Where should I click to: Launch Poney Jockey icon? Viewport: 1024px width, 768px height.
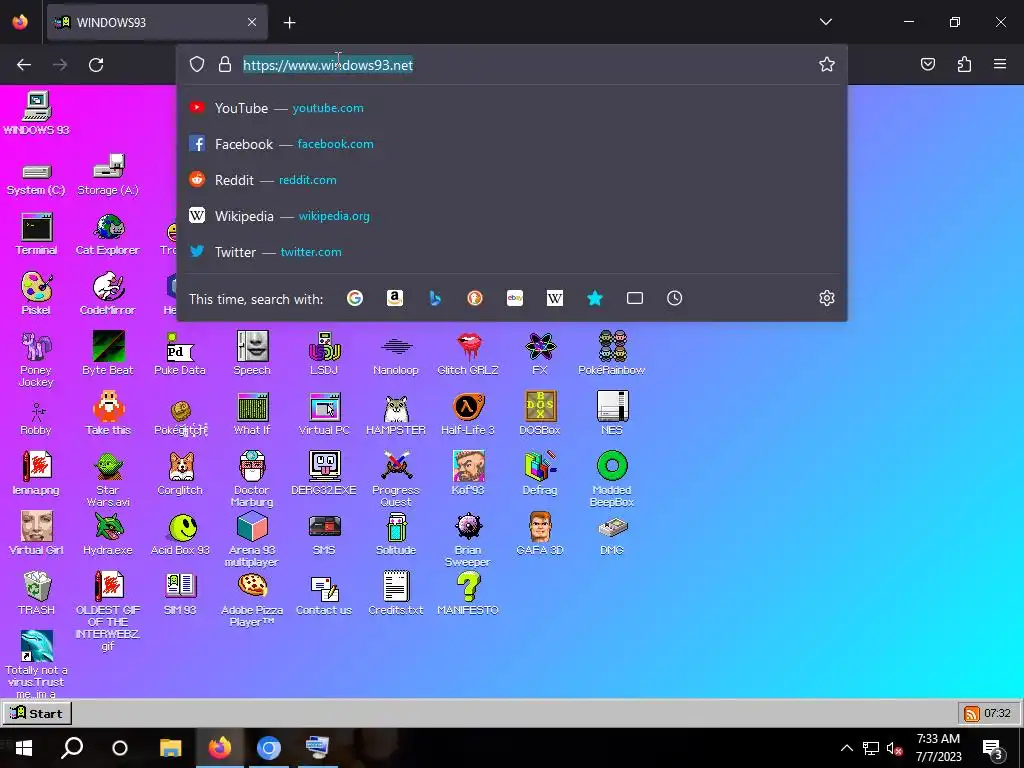tap(37, 347)
